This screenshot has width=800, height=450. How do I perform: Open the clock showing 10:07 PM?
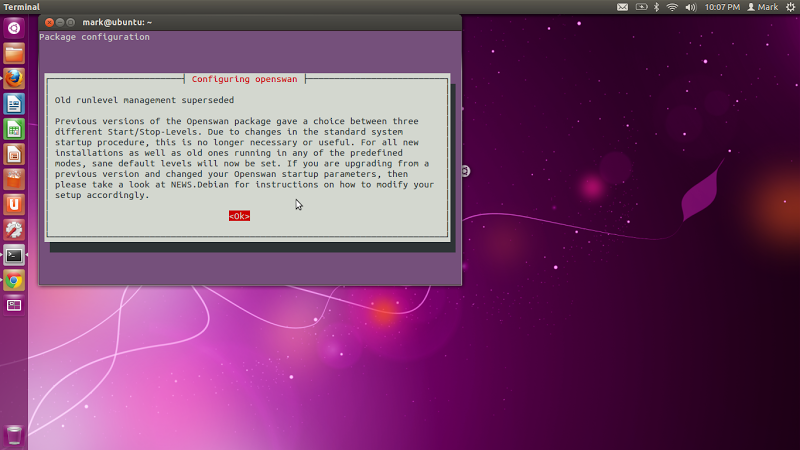tap(722, 7)
